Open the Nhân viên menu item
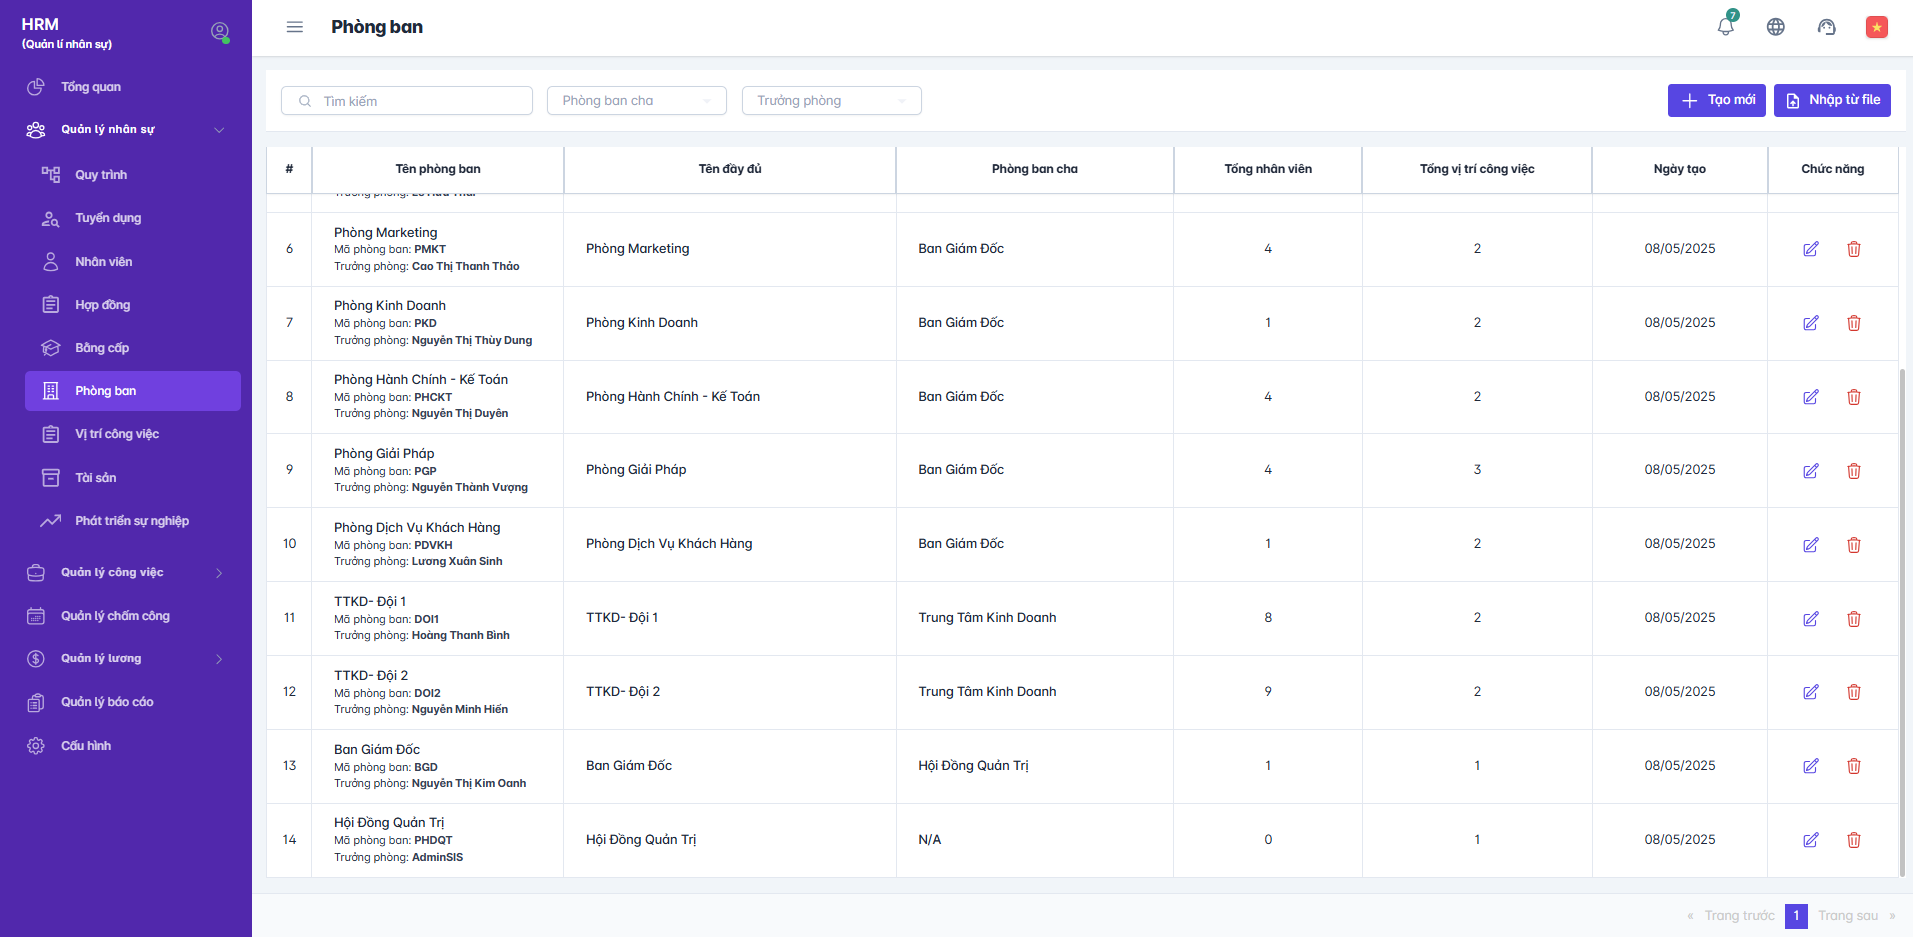The width and height of the screenshot is (1913, 937). [104, 262]
